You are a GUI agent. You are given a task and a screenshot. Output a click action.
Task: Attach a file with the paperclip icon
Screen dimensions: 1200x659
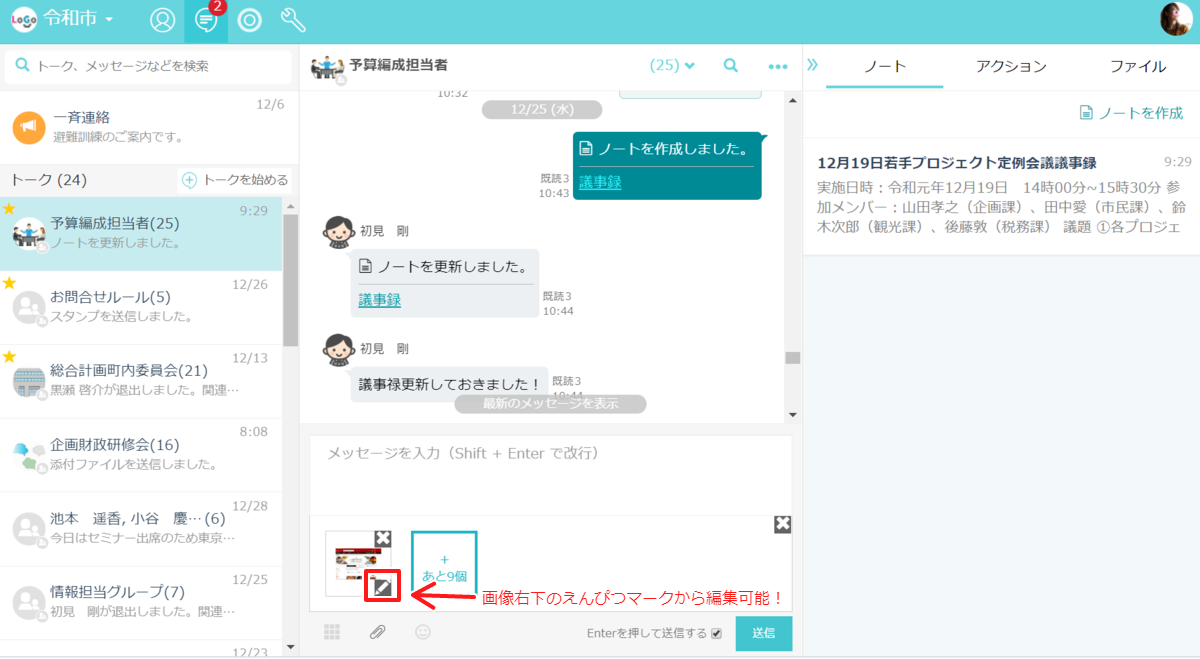coord(377,633)
